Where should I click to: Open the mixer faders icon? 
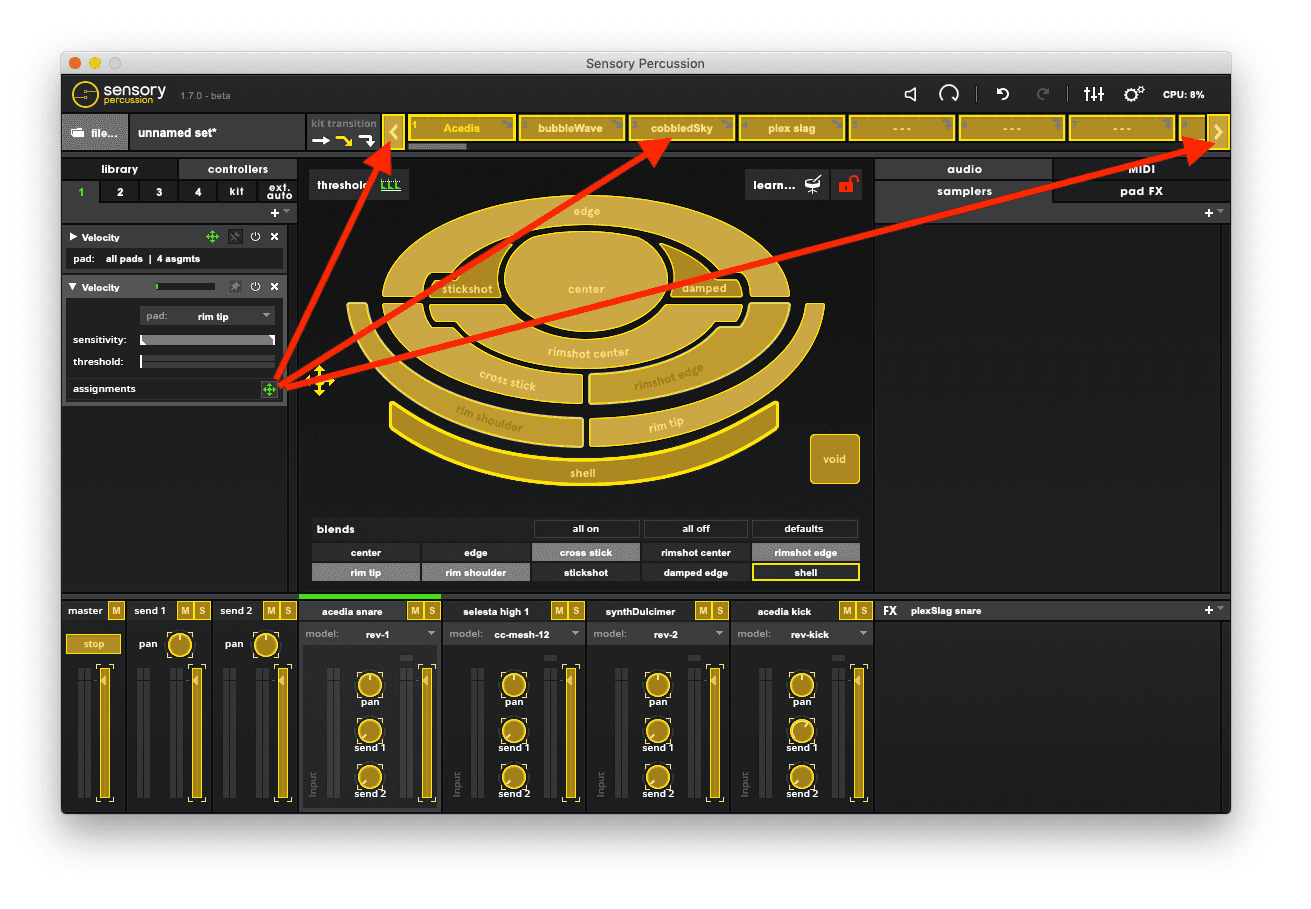[x=1094, y=94]
